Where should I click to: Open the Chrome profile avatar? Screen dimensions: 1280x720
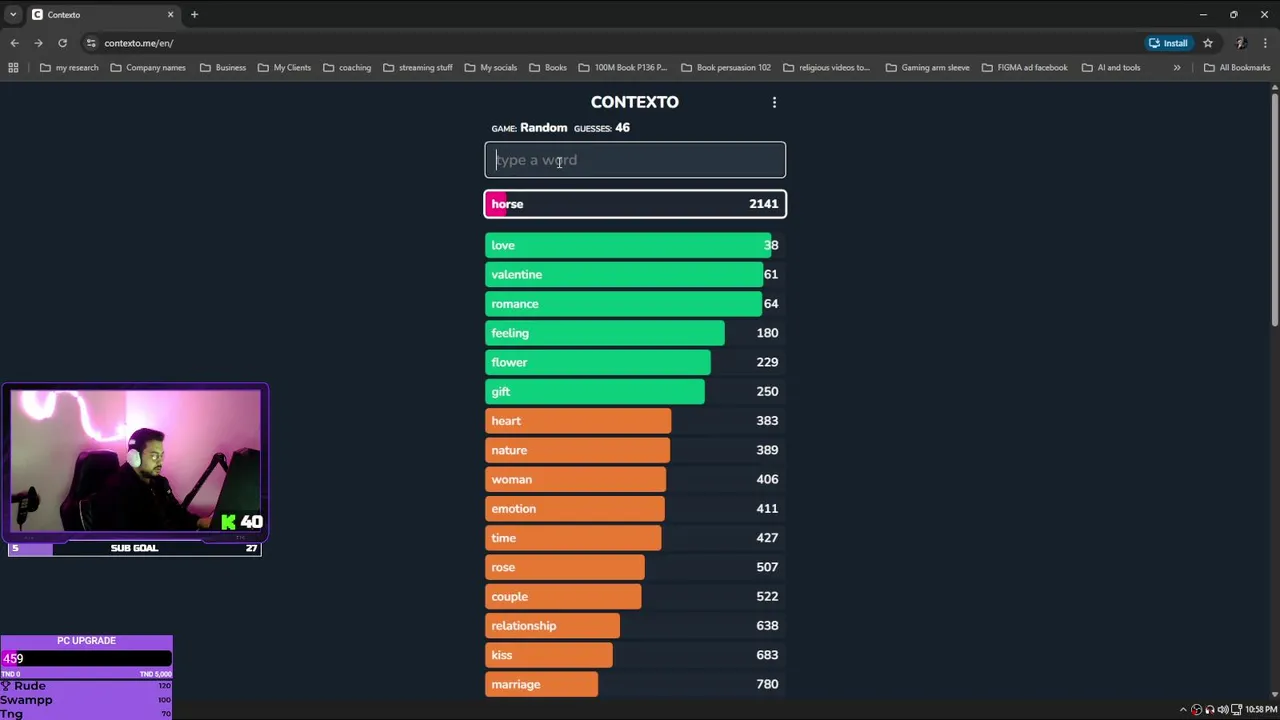coord(1240,43)
